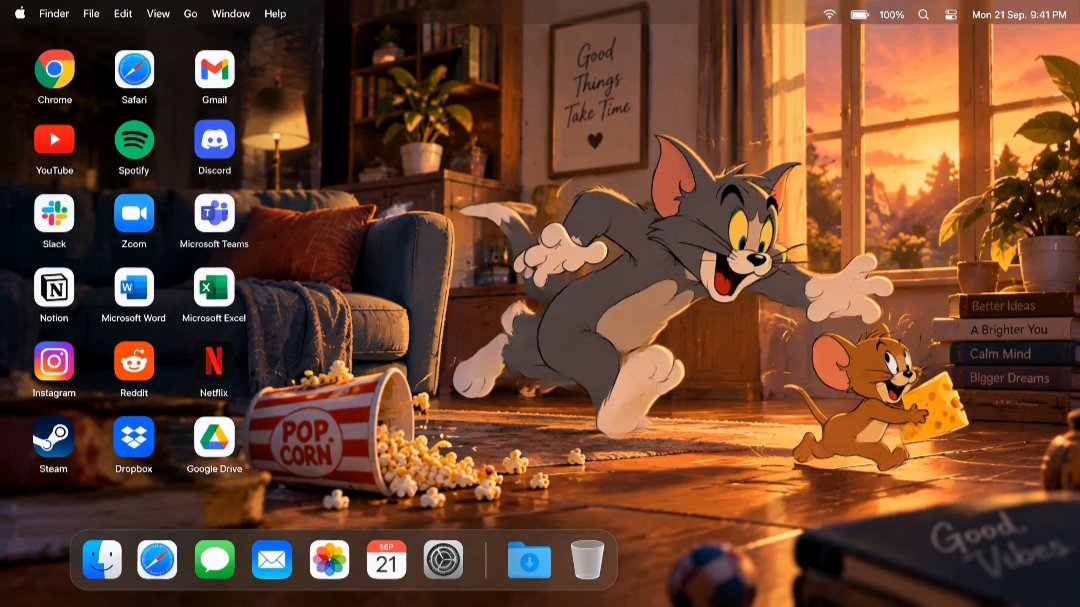Open Control Center in the menu bar
This screenshot has width=1080, height=607.
coord(951,14)
